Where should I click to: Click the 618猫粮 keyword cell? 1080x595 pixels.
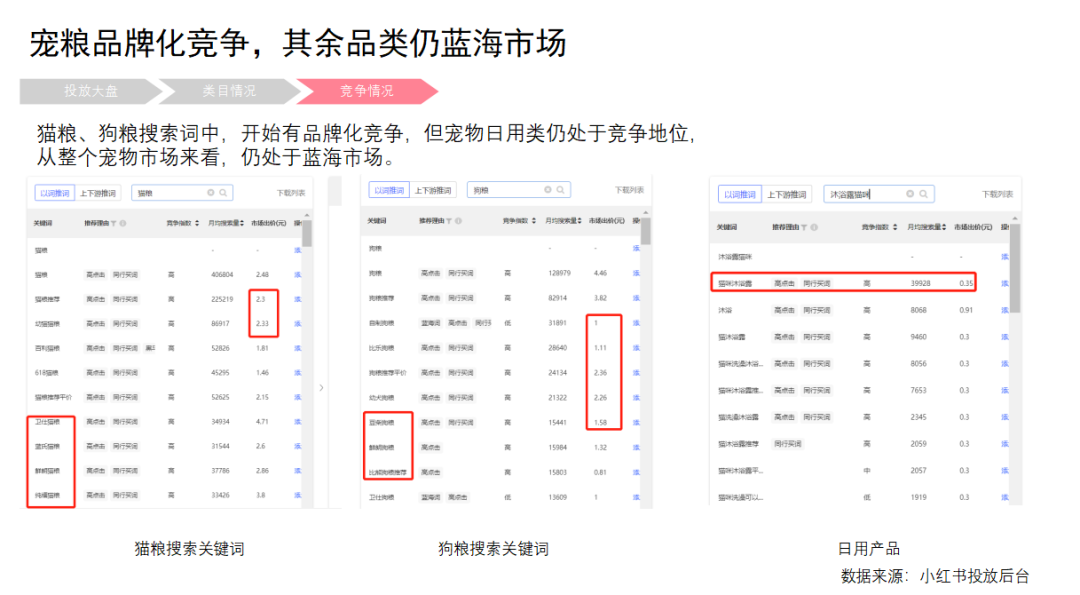(46, 373)
